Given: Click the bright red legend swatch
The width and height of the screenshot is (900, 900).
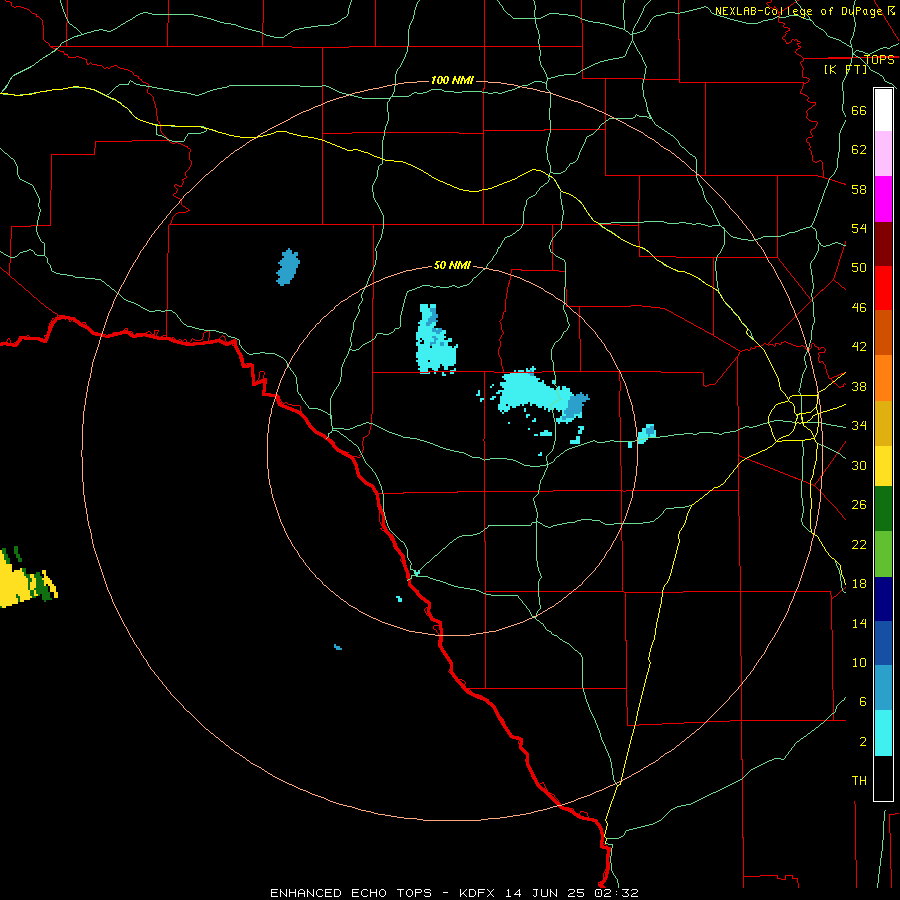Looking at the screenshot, I should pos(883,288).
